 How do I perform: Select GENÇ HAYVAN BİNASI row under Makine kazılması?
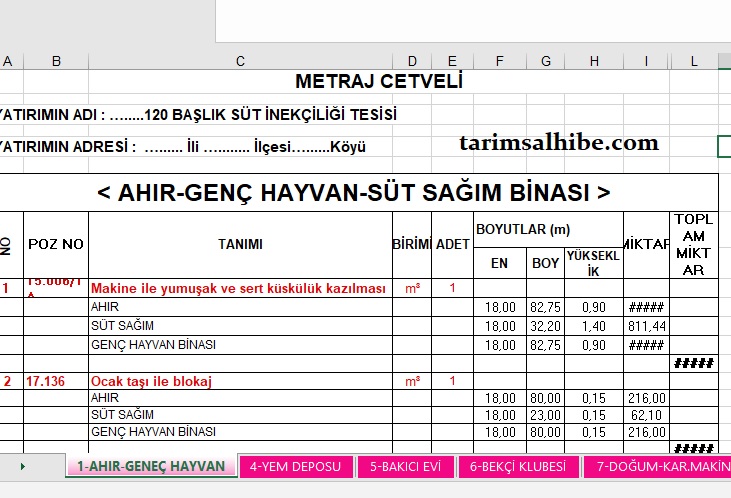pos(240,345)
